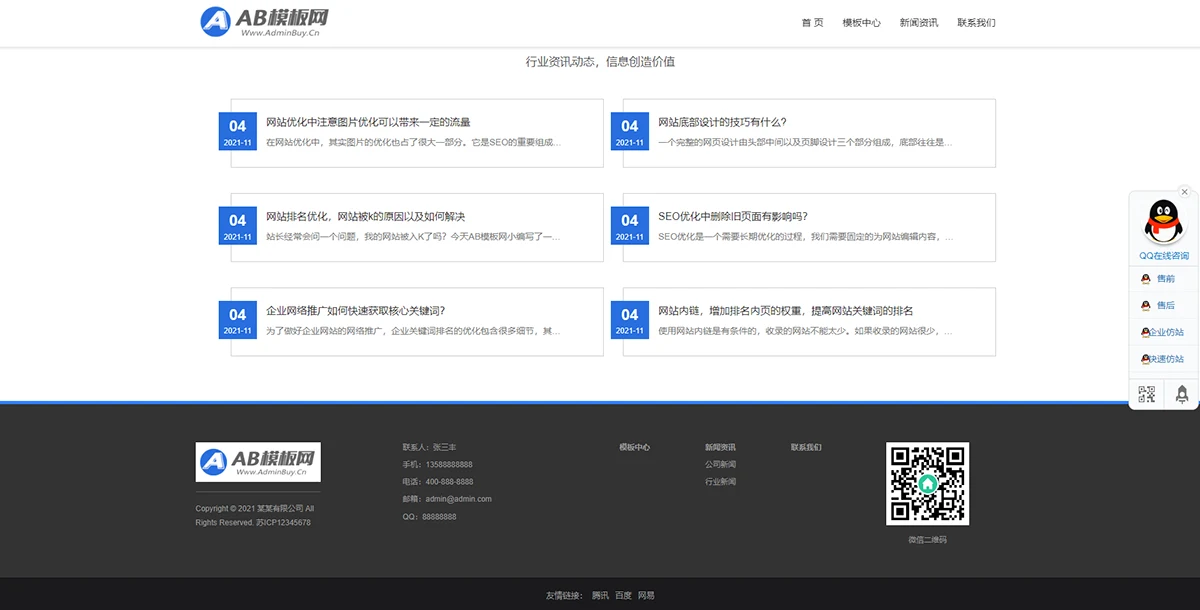
Task: Click the QQ penguin avatar icon
Action: [x=1163, y=222]
